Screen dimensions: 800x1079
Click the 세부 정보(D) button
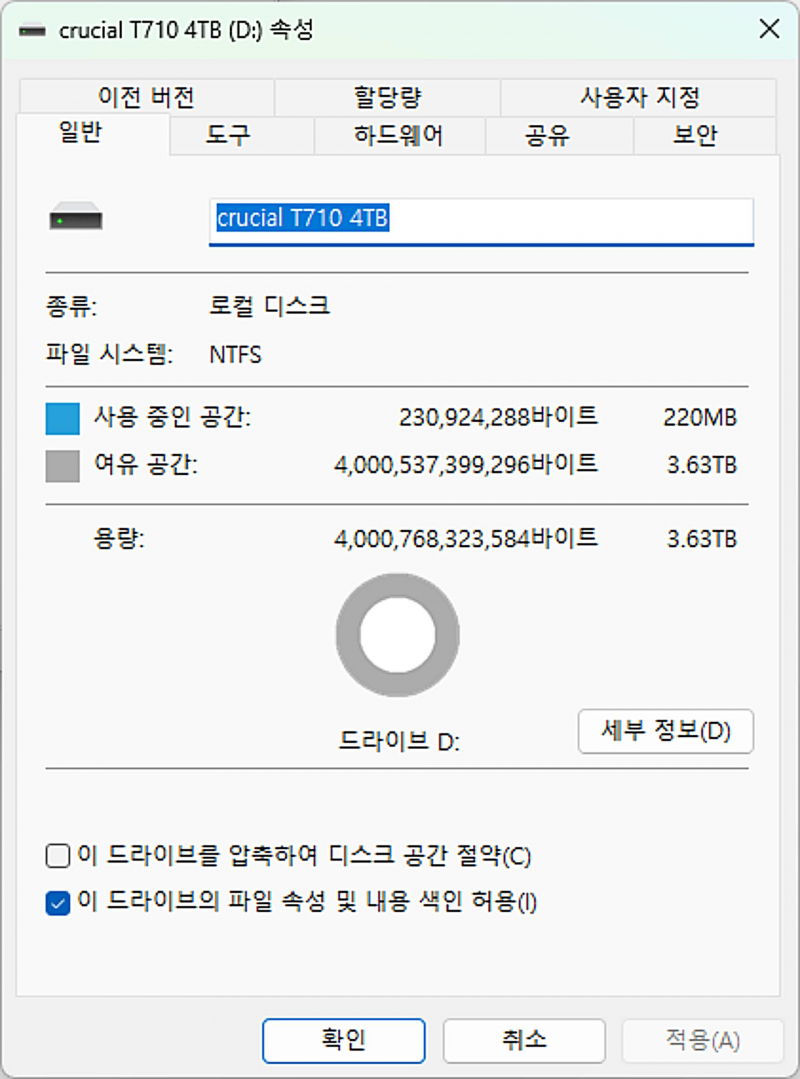[x=666, y=731]
